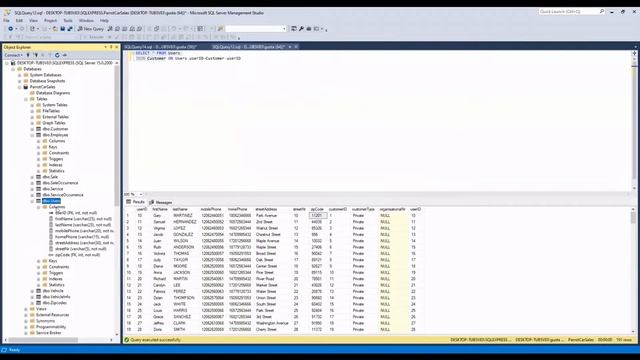Select the System Tables folder
This screenshot has height=360, width=640.
pos(55,105)
